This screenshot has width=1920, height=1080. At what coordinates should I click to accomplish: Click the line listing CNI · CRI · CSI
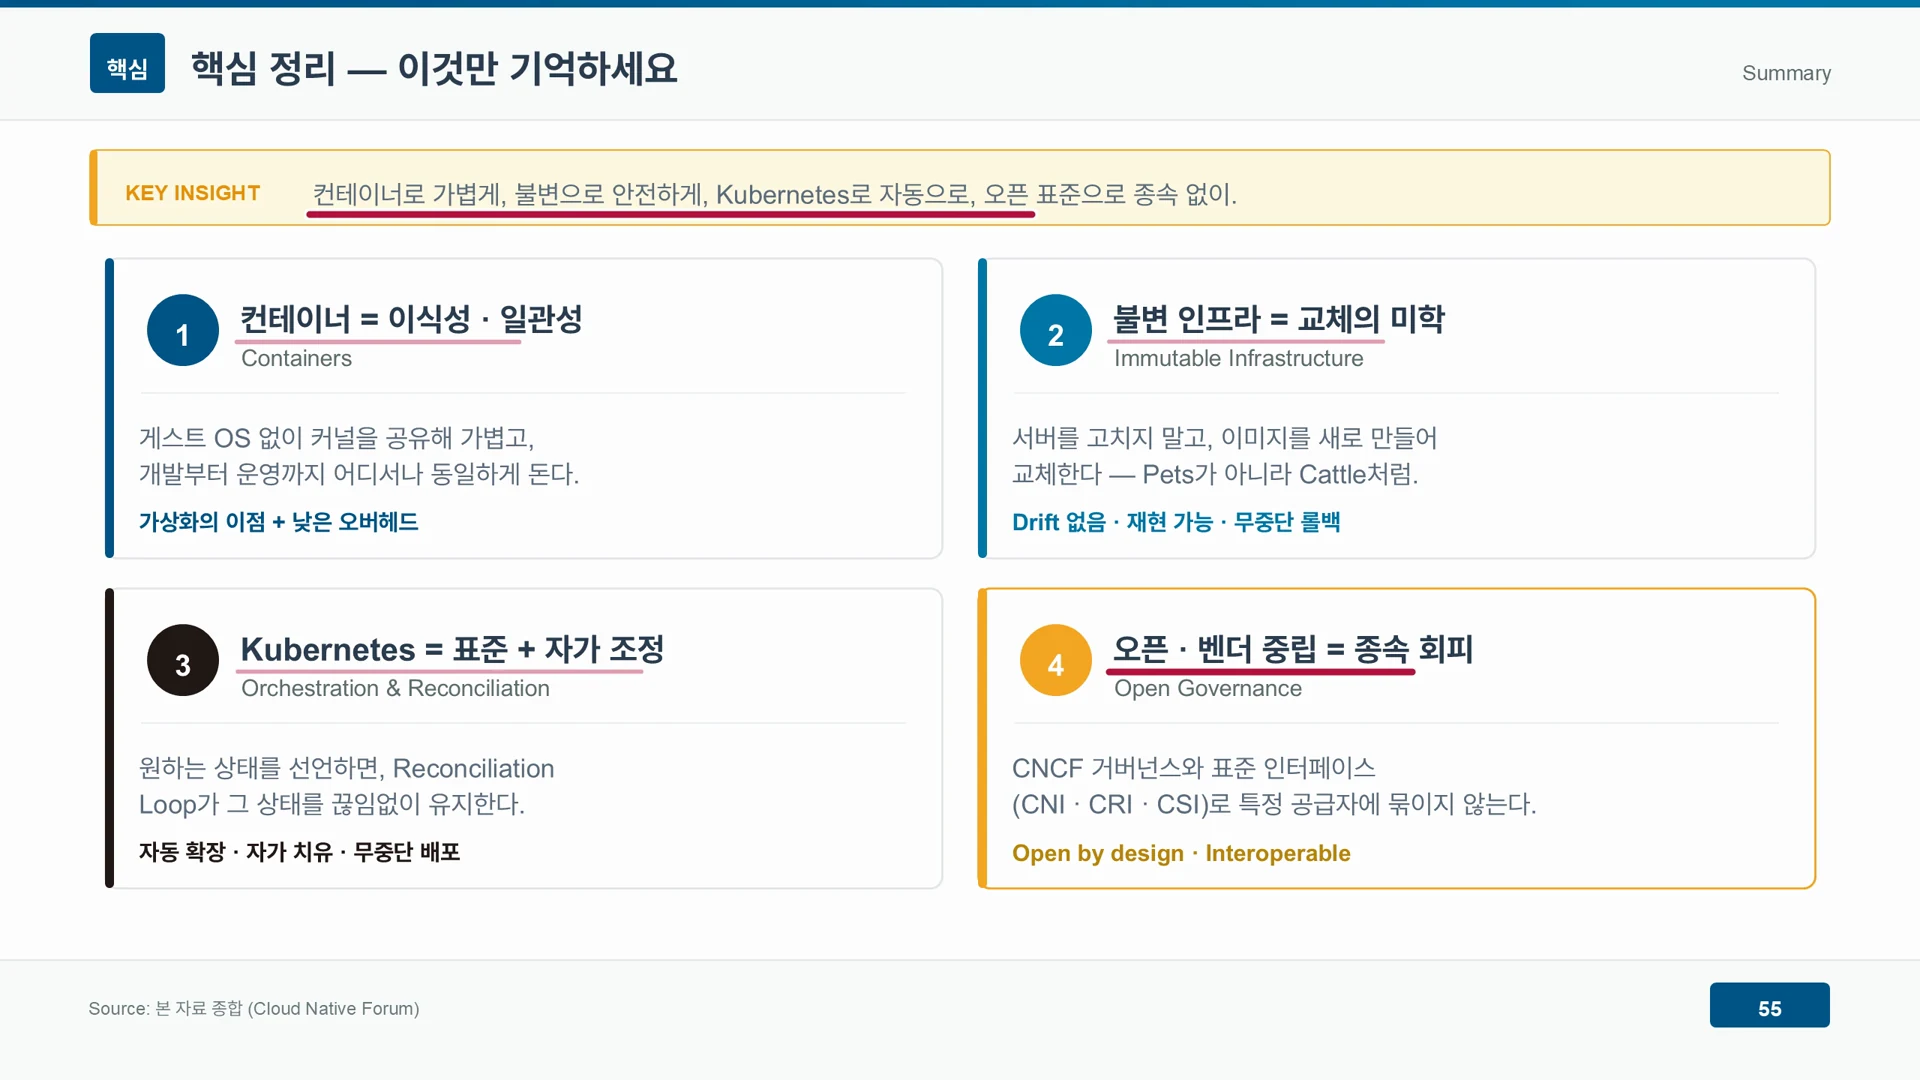1274,804
